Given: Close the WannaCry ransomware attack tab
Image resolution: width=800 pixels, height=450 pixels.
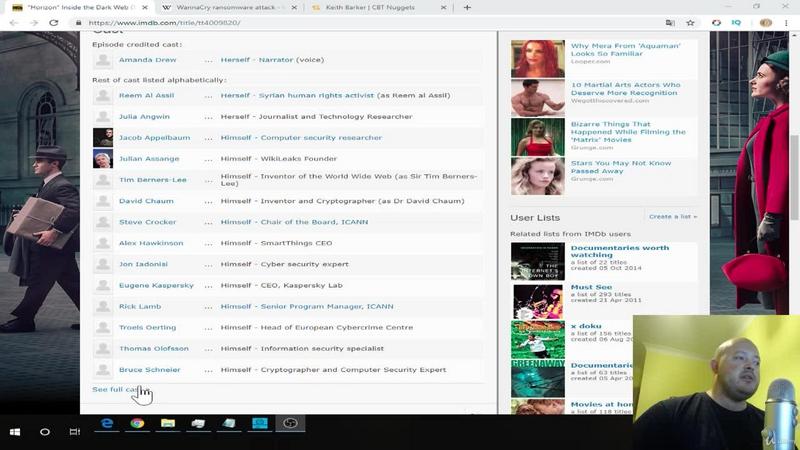Looking at the screenshot, I should (294, 8).
